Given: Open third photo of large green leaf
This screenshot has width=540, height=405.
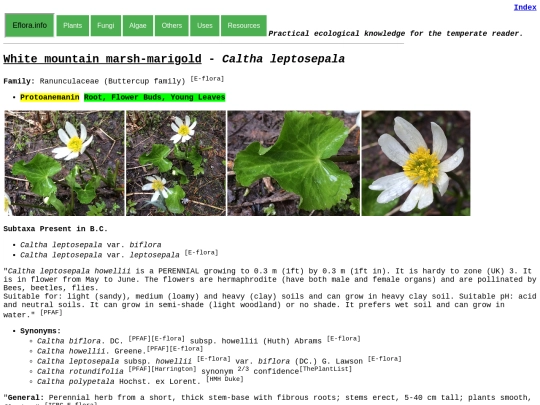Looking at the screenshot, I should (x=294, y=163).
